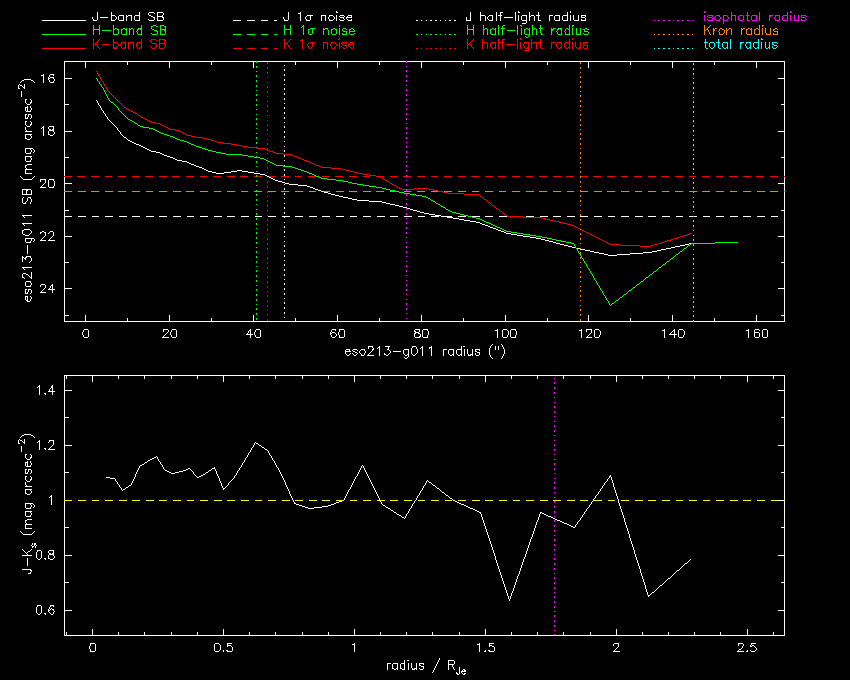This screenshot has height=680, width=850.
Task: Click the magenta isophotal radius legend label
Action: [754, 18]
